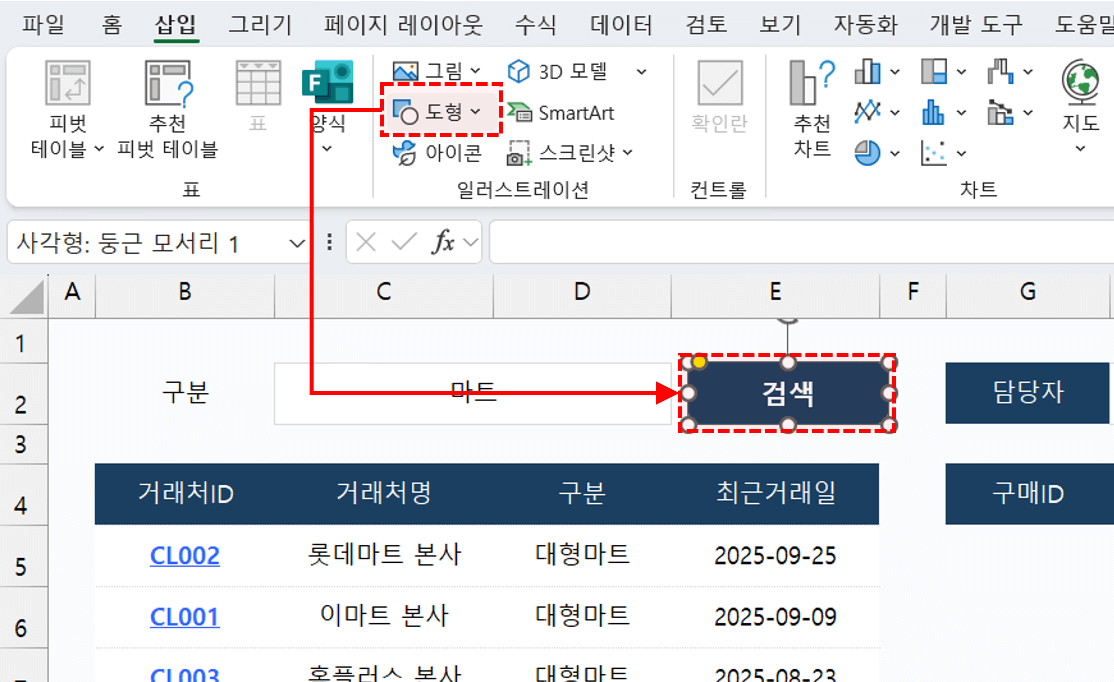Follow the CL002 hyperlink
Image resolution: width=1114 pixels, height=682 pixels.
(x=184, y=556)
